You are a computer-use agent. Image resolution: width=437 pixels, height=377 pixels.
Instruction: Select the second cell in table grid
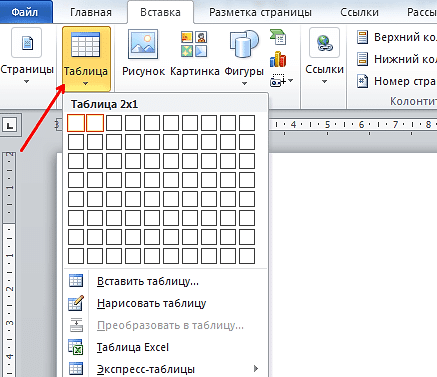click(95, 123)
